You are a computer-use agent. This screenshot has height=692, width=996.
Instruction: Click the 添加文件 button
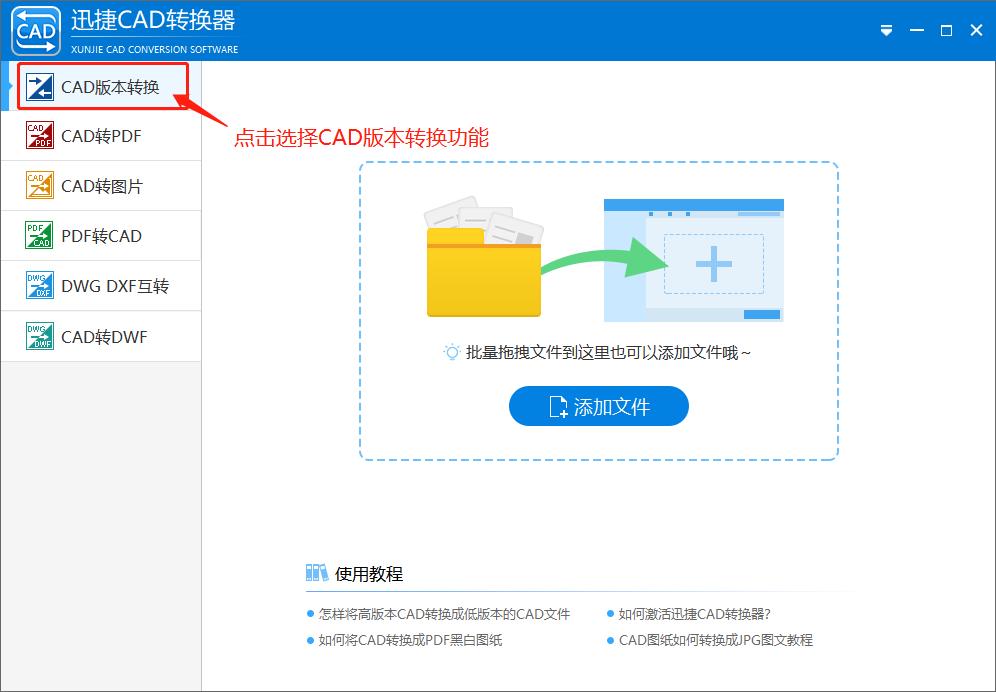[x=598, y=406]
